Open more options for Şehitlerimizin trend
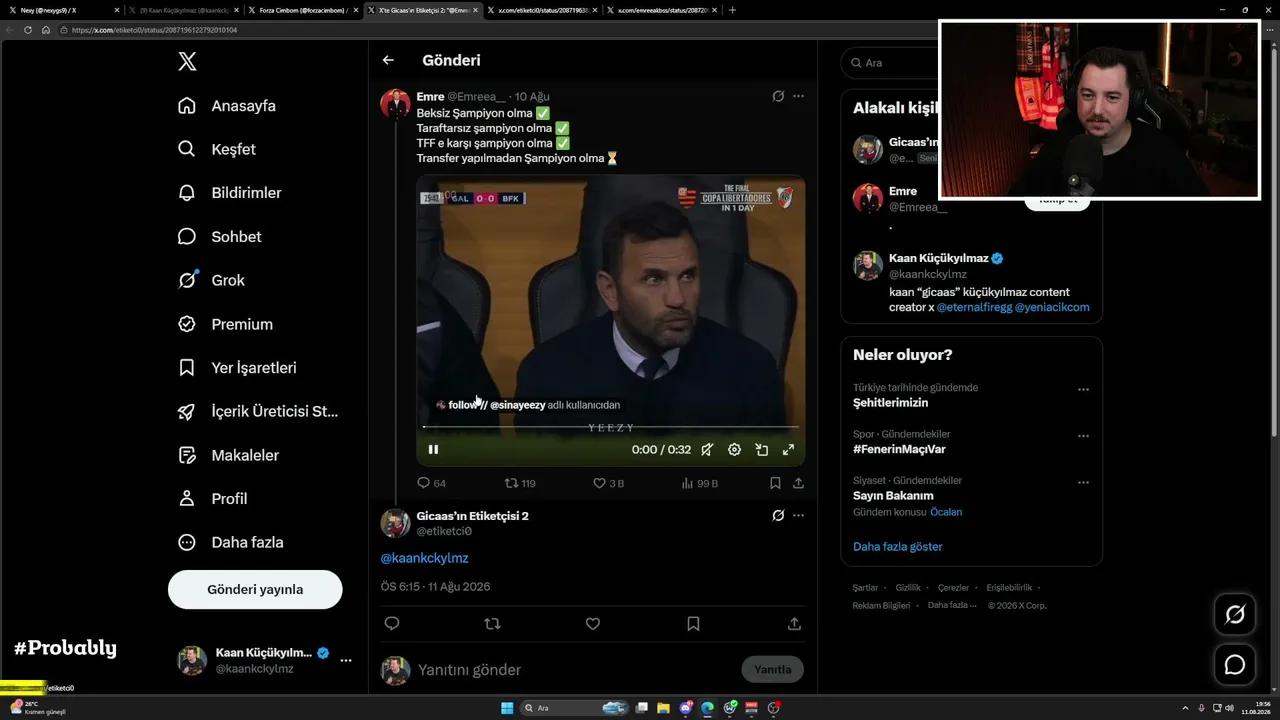Image resolution: width=1280 pixels, height=720 pixels. point(1083,389)
